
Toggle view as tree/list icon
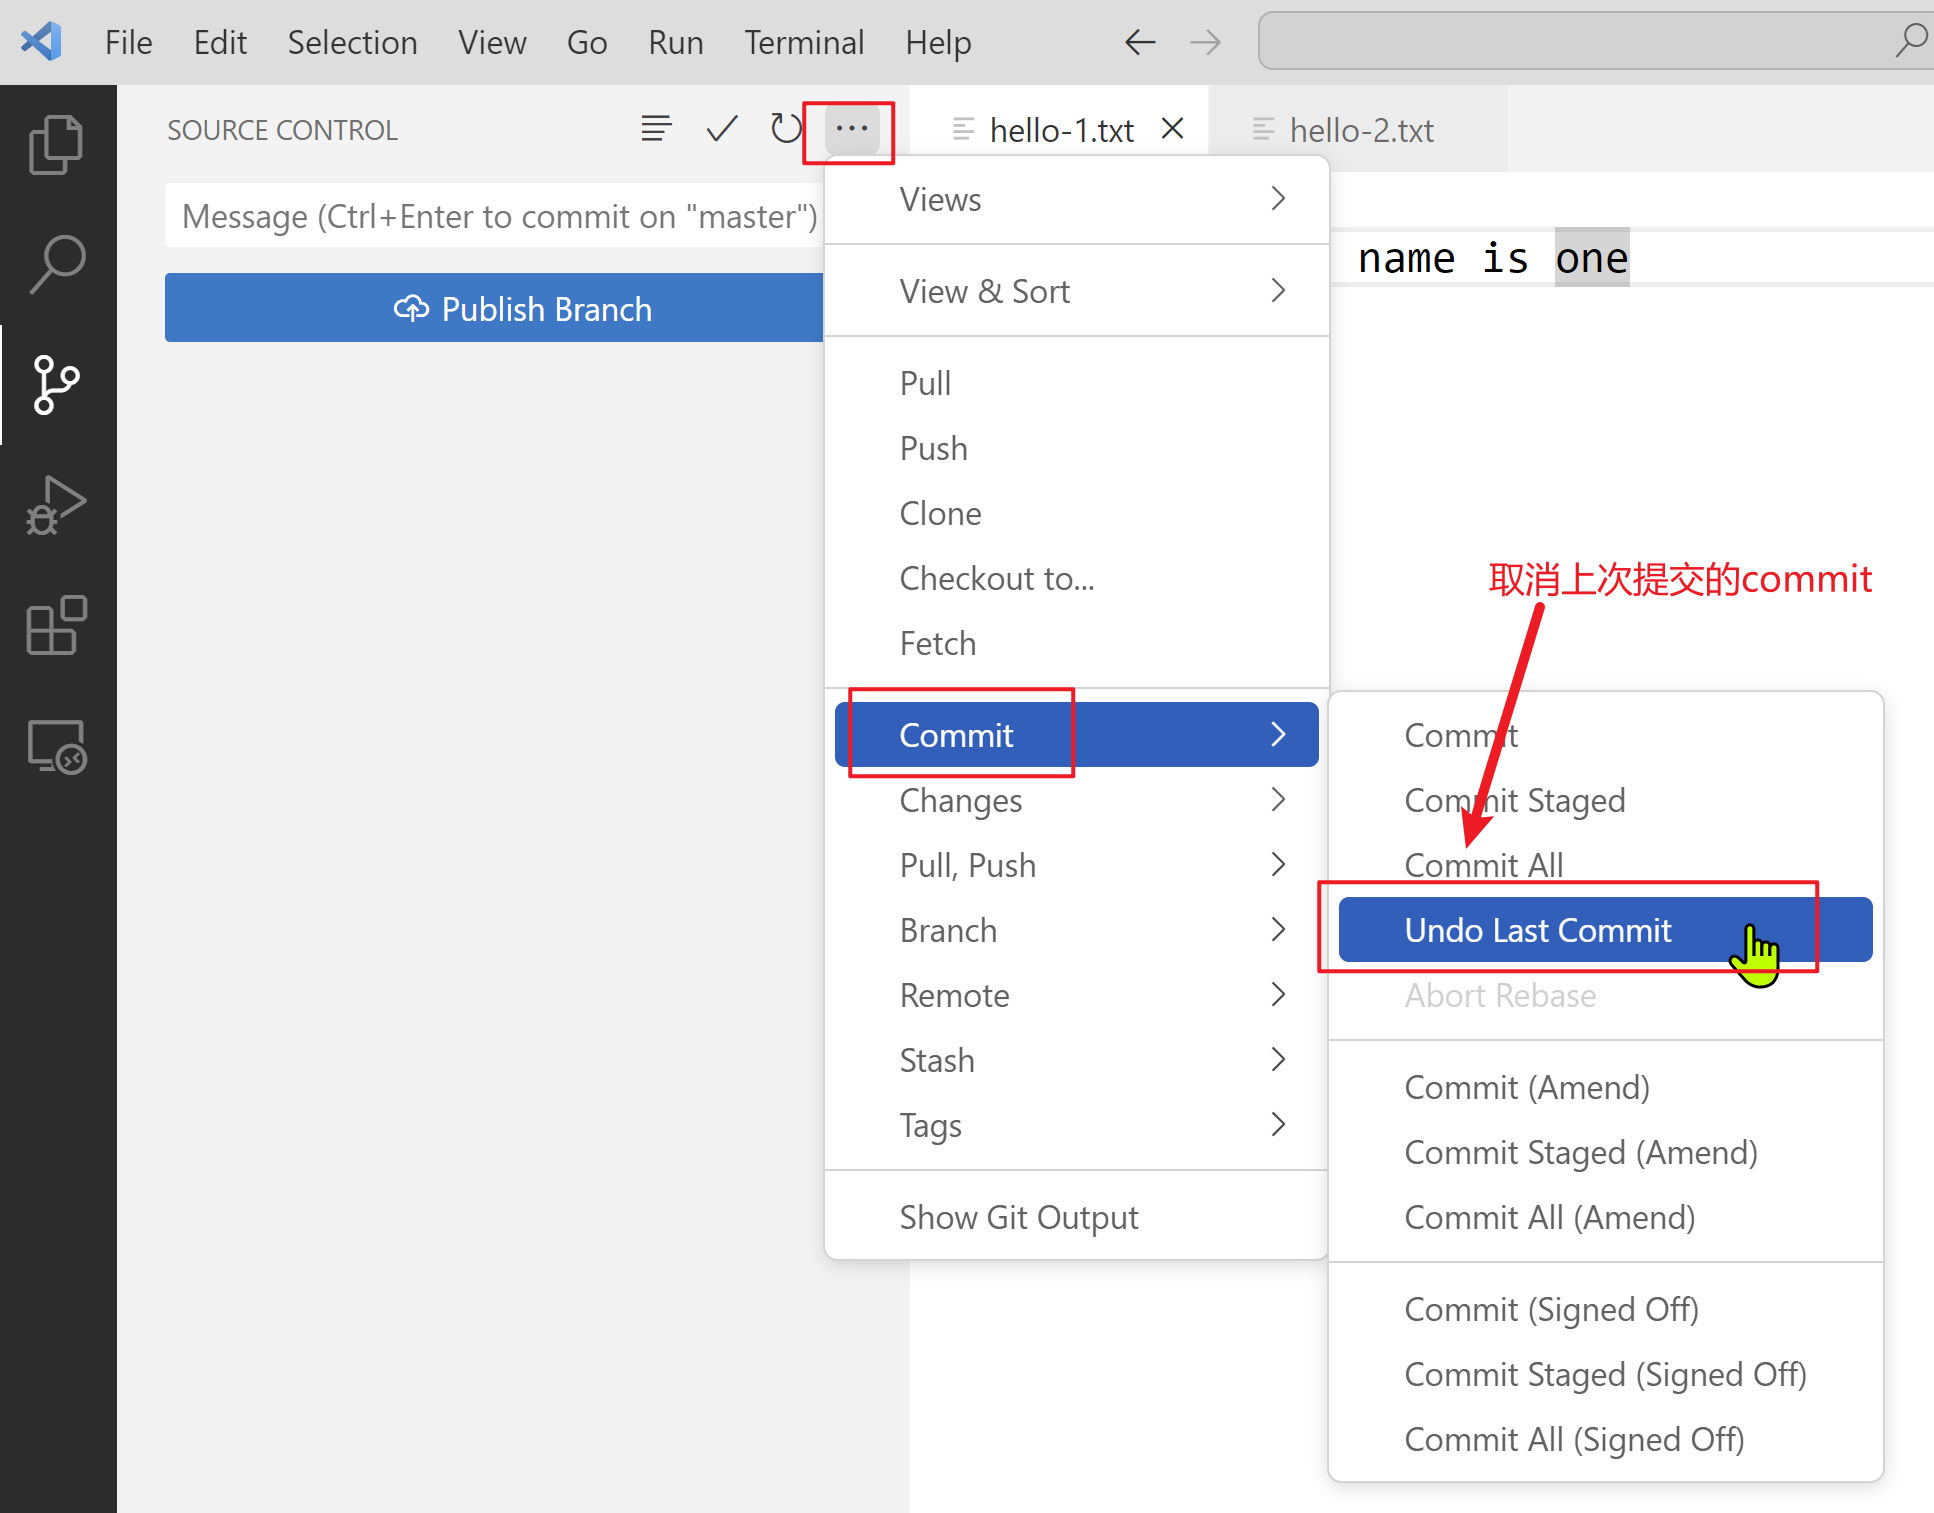point(656,129)
